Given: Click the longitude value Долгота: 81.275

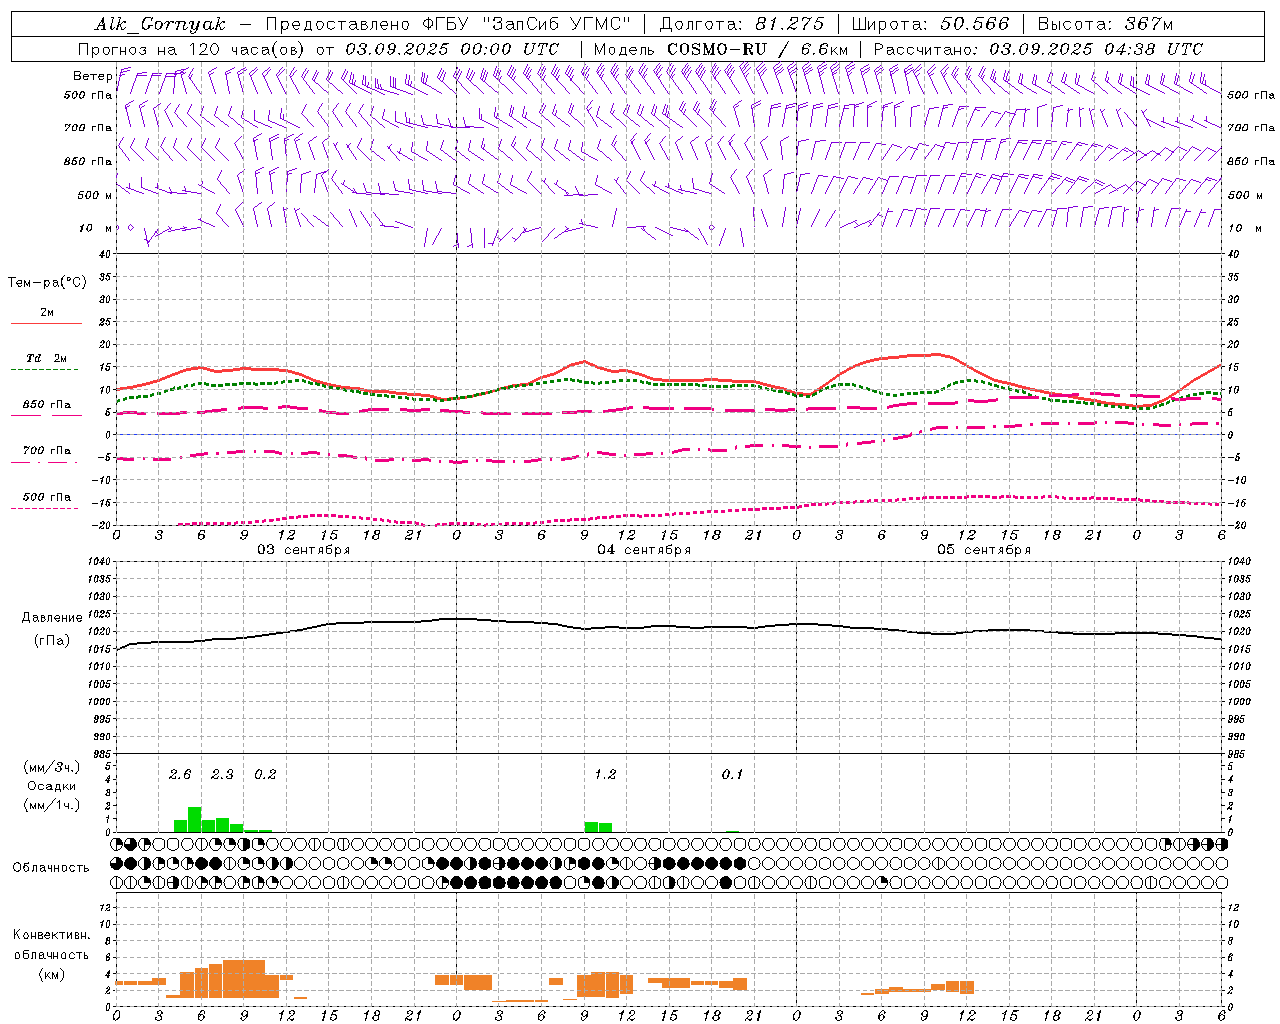Looking at the screenshot, I should (x=742, y=24).
